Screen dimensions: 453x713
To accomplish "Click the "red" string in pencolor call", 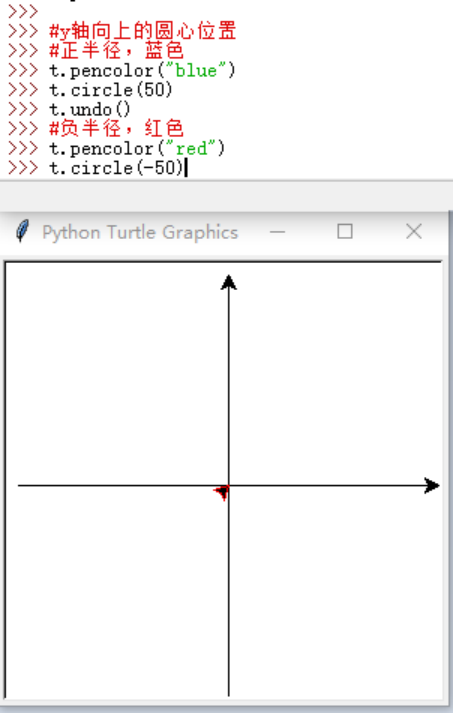I will pyautogui.click(x=191, y=149).
